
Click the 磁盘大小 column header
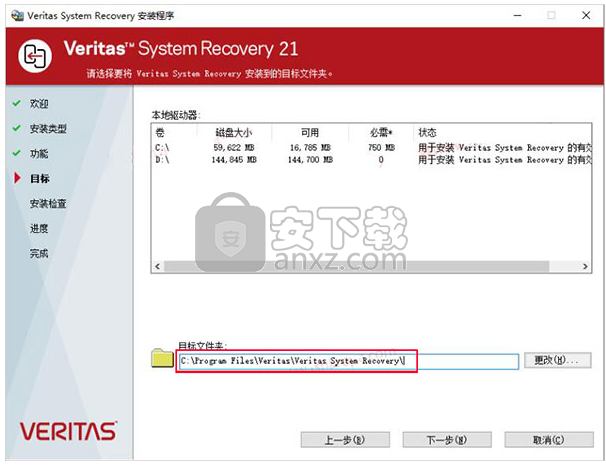233,133
